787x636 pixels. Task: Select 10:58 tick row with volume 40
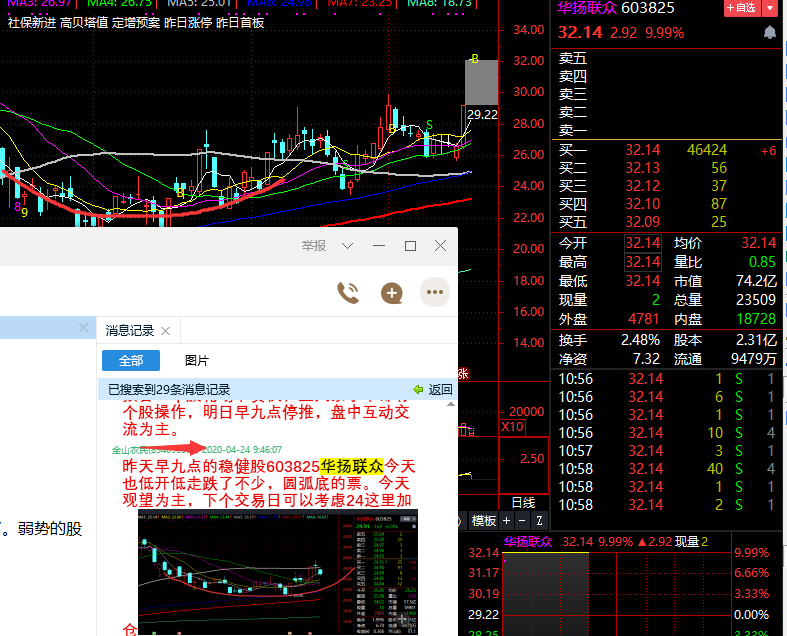668,469
